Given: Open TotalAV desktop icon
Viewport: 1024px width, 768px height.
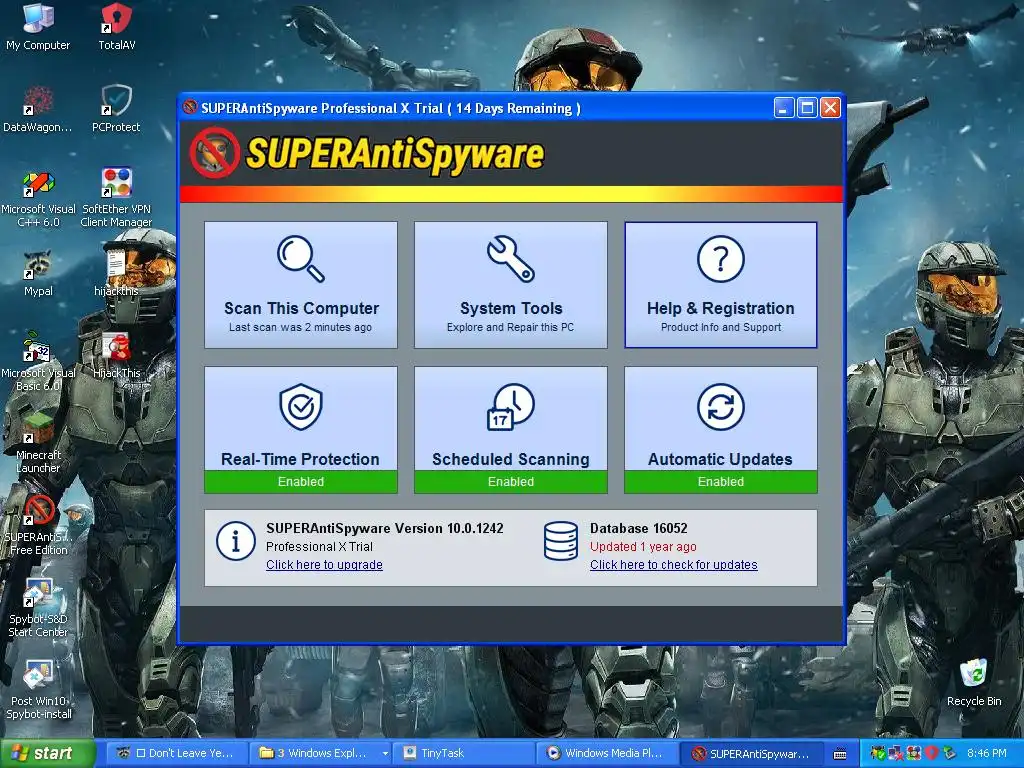Looking at the screenshot, I should (x=117, y=26).
